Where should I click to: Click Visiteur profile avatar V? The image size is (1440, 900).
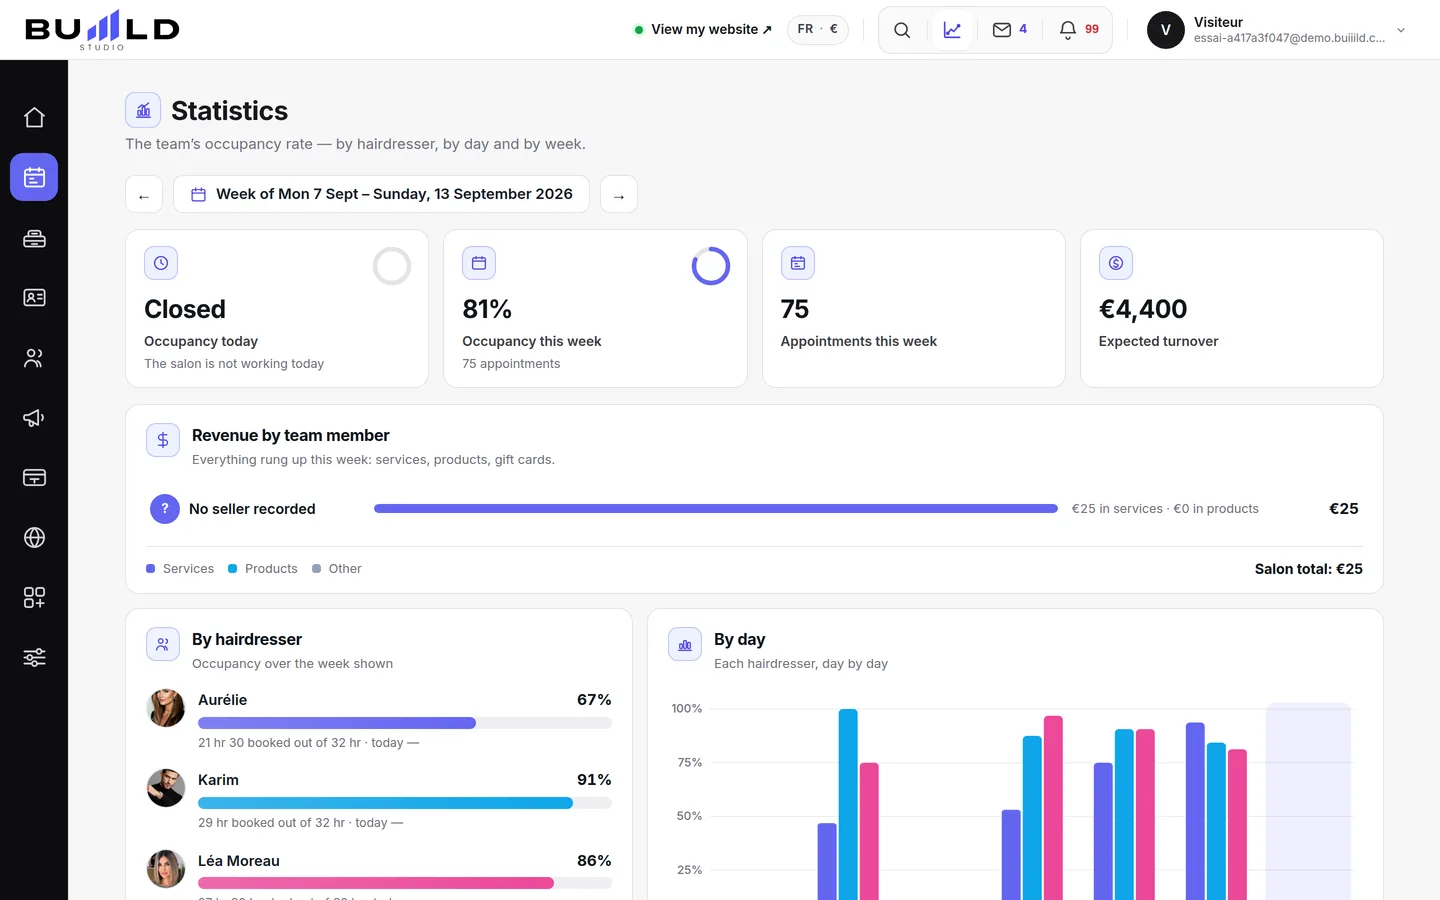pyautogui.click(x=1165, y=30)
